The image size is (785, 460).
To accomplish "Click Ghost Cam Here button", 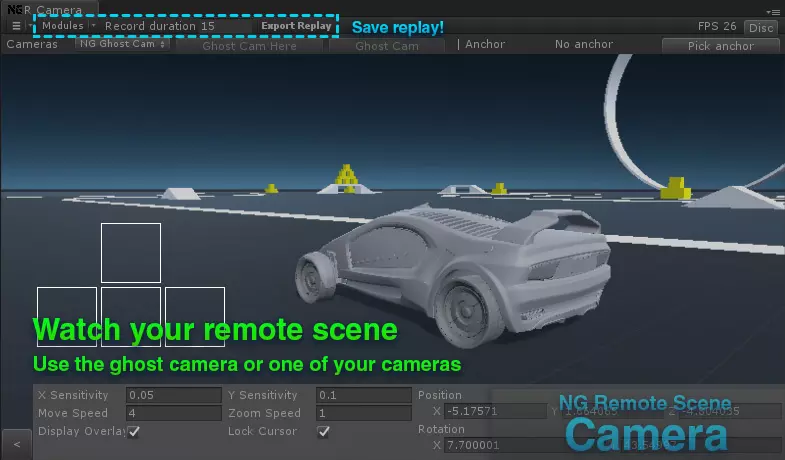I will coord(249,46).
